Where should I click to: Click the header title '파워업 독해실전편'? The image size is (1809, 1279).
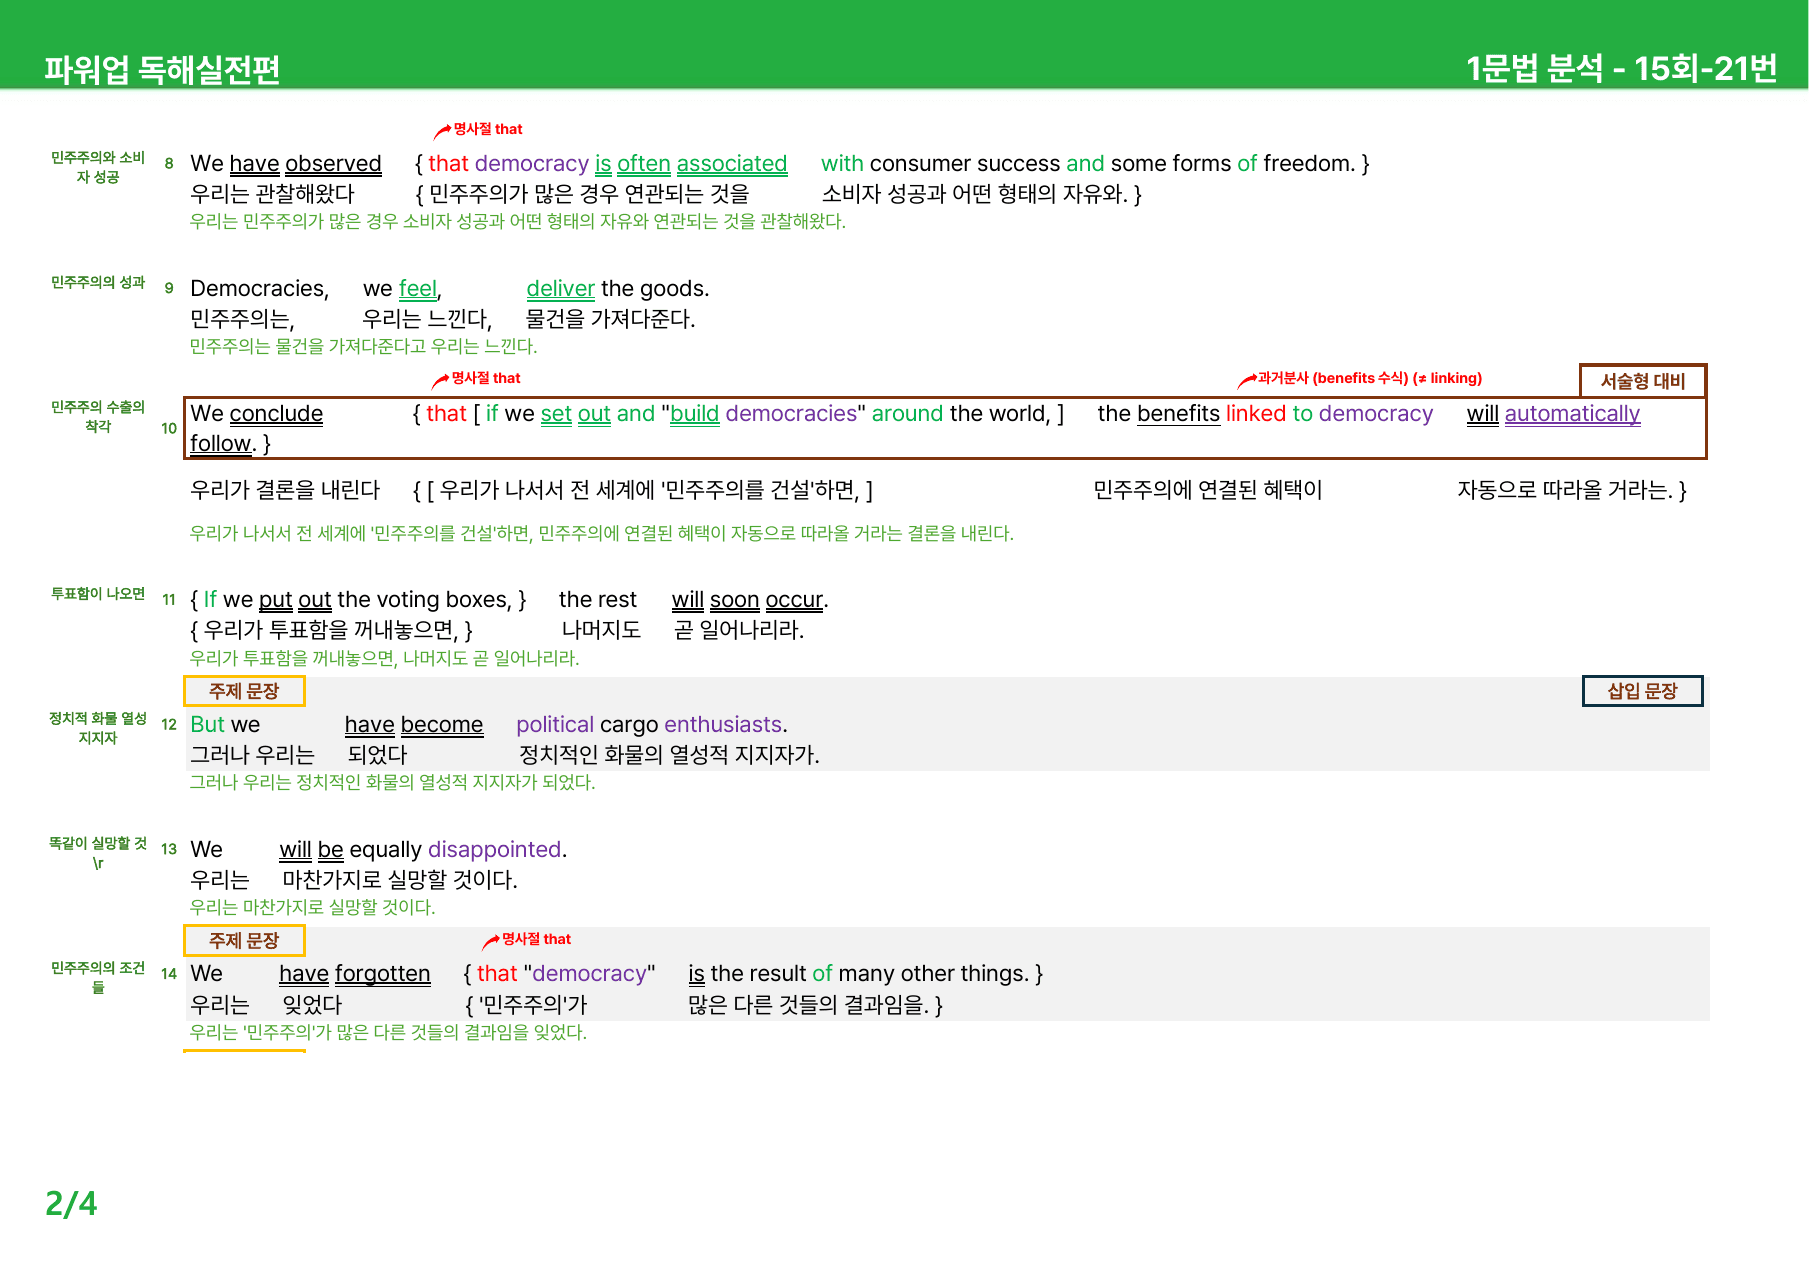(x=162, y=69)
